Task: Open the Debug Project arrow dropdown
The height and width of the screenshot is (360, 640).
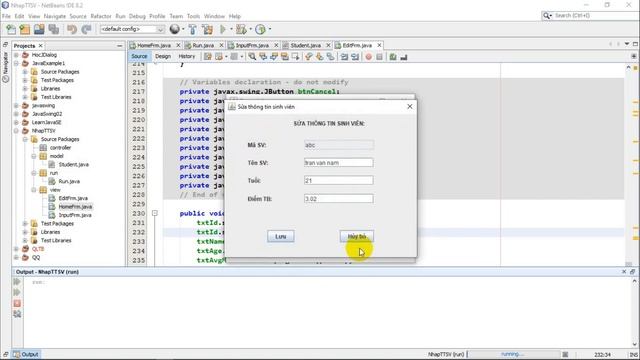Action: 250,29
